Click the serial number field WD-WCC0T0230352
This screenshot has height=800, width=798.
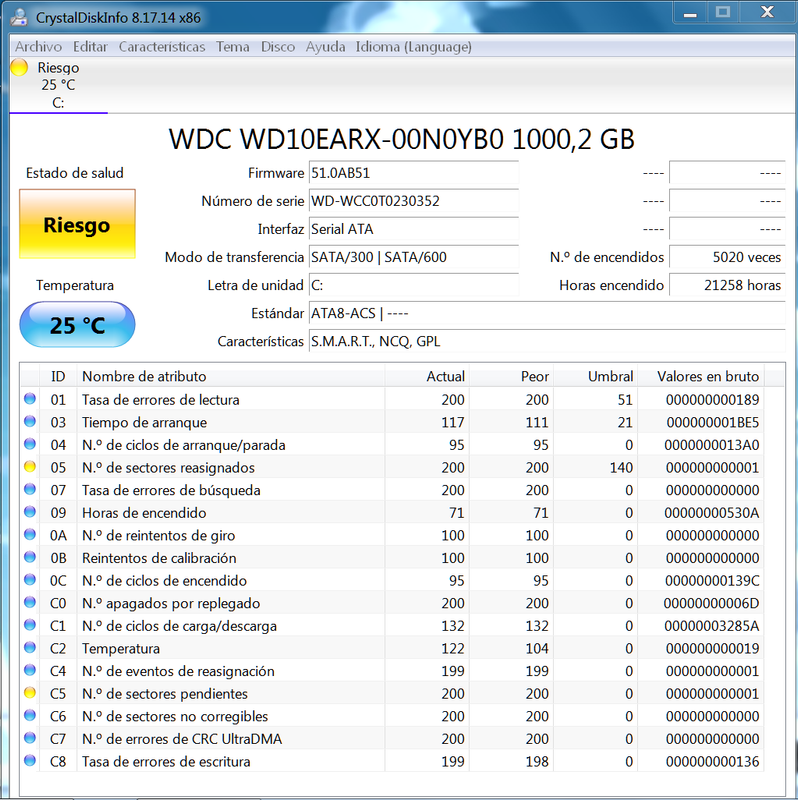[x=414, y=201]
